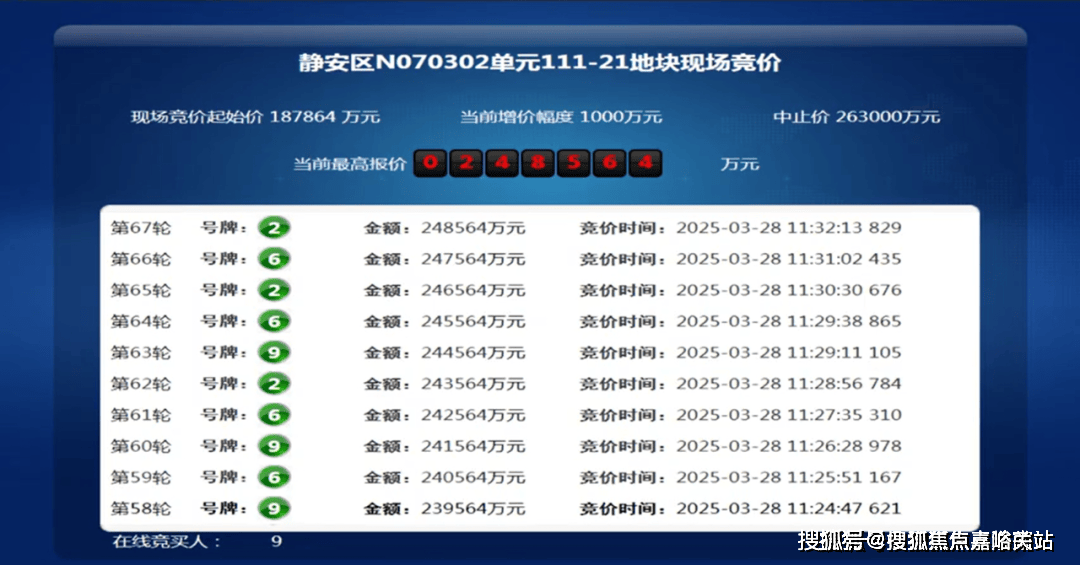Select the green number 9 badge in round 63

(x=273, y=352)
